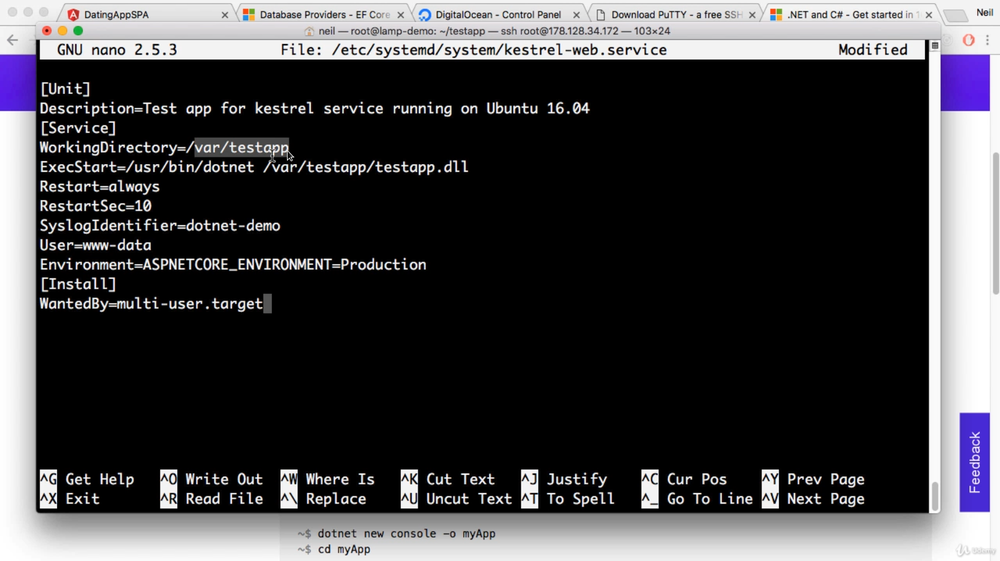Switch to DigitalOcean - Control Panel tab
The image size is (1000, 561).
coord(499,14)
